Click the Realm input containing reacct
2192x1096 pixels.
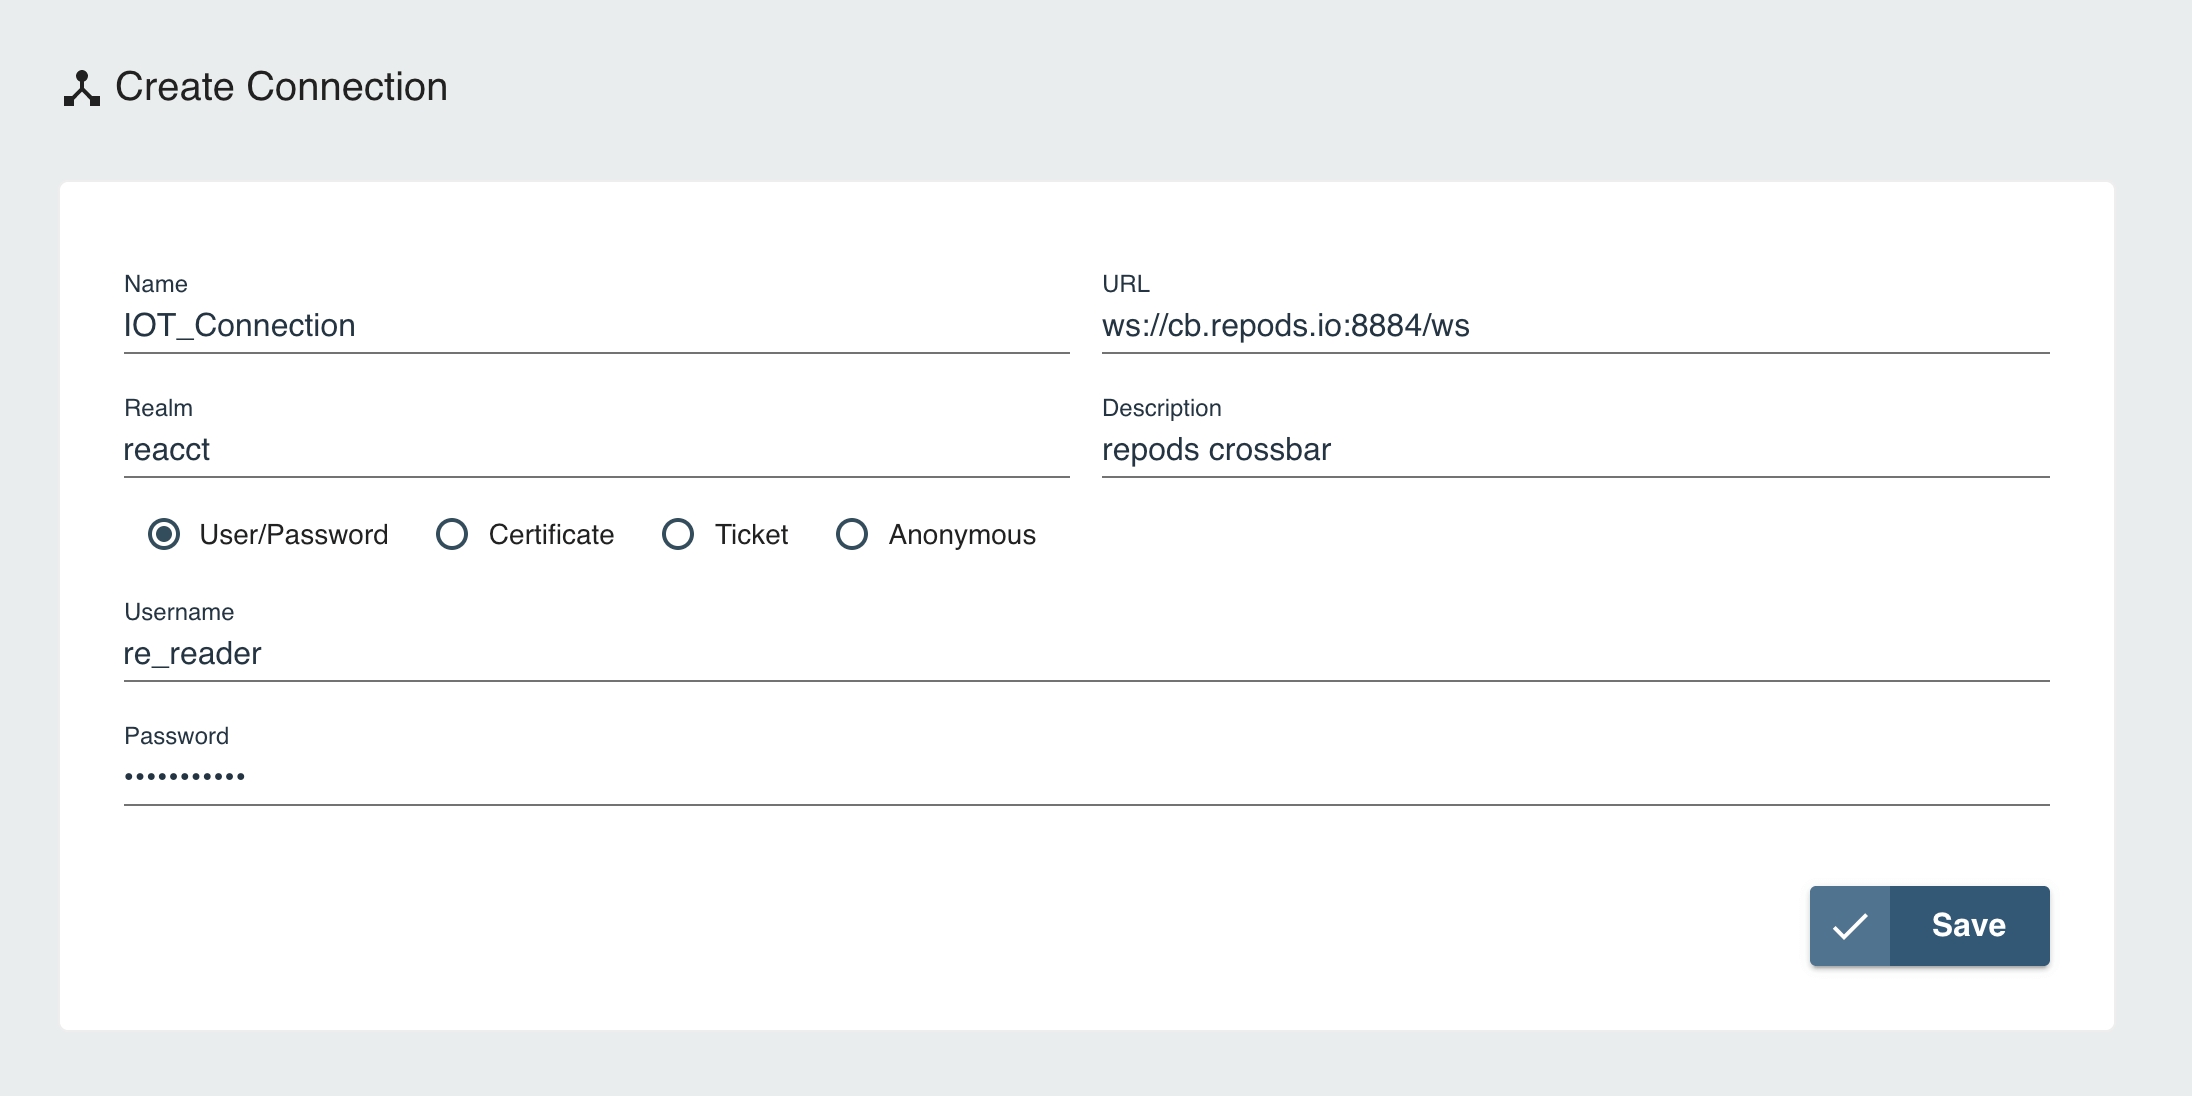(x=596, y=450)
